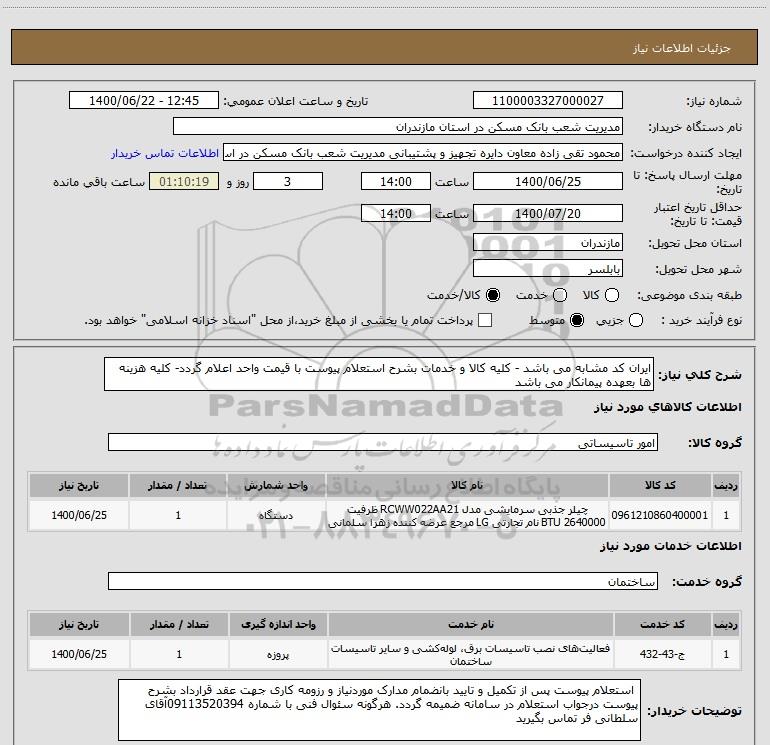The width and height of the screenshot is (770, 745).
Task: Click the جزئیات اطلاعات نیاز header bar
Action: (385, 47)
